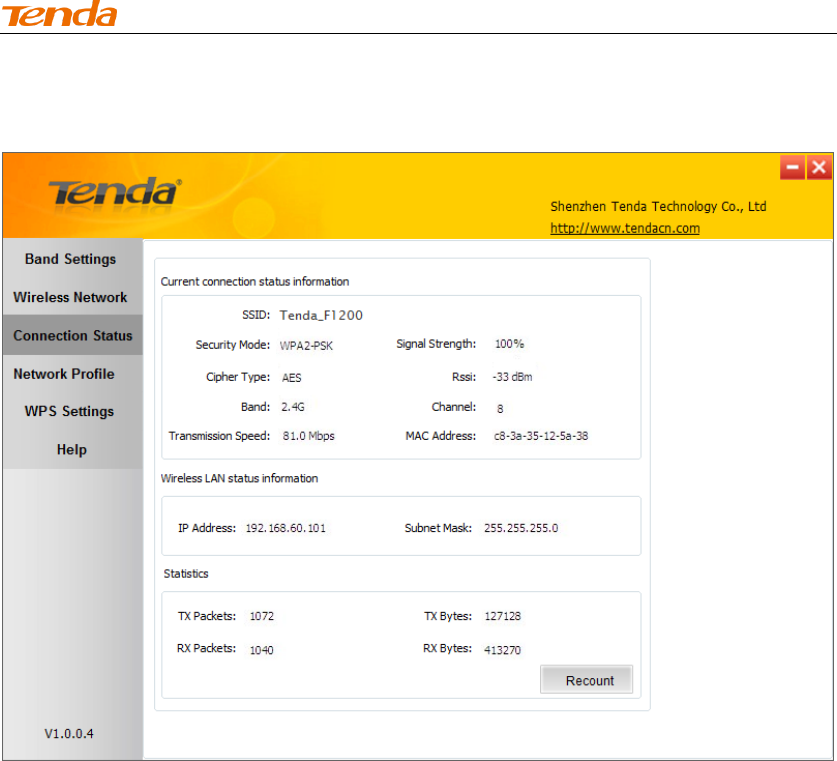Close the Tenda utility window

click(x=819, y=168)
